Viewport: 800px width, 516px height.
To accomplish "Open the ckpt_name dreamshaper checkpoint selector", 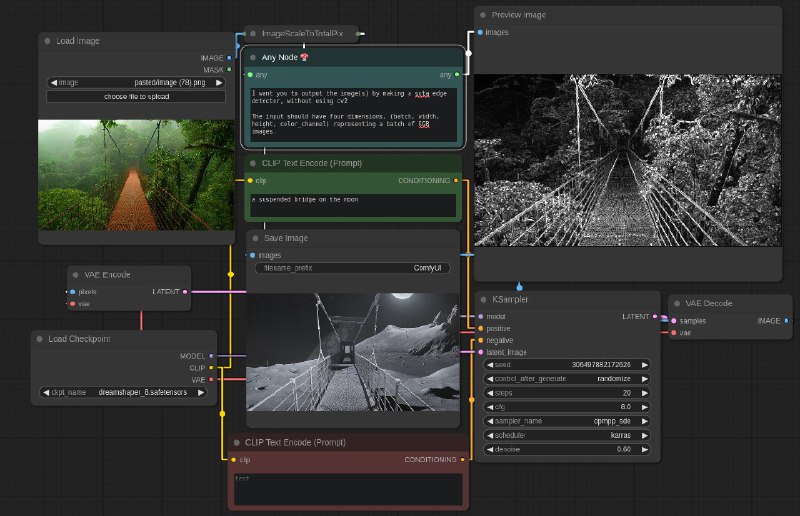I will click(x=126, y=393).
